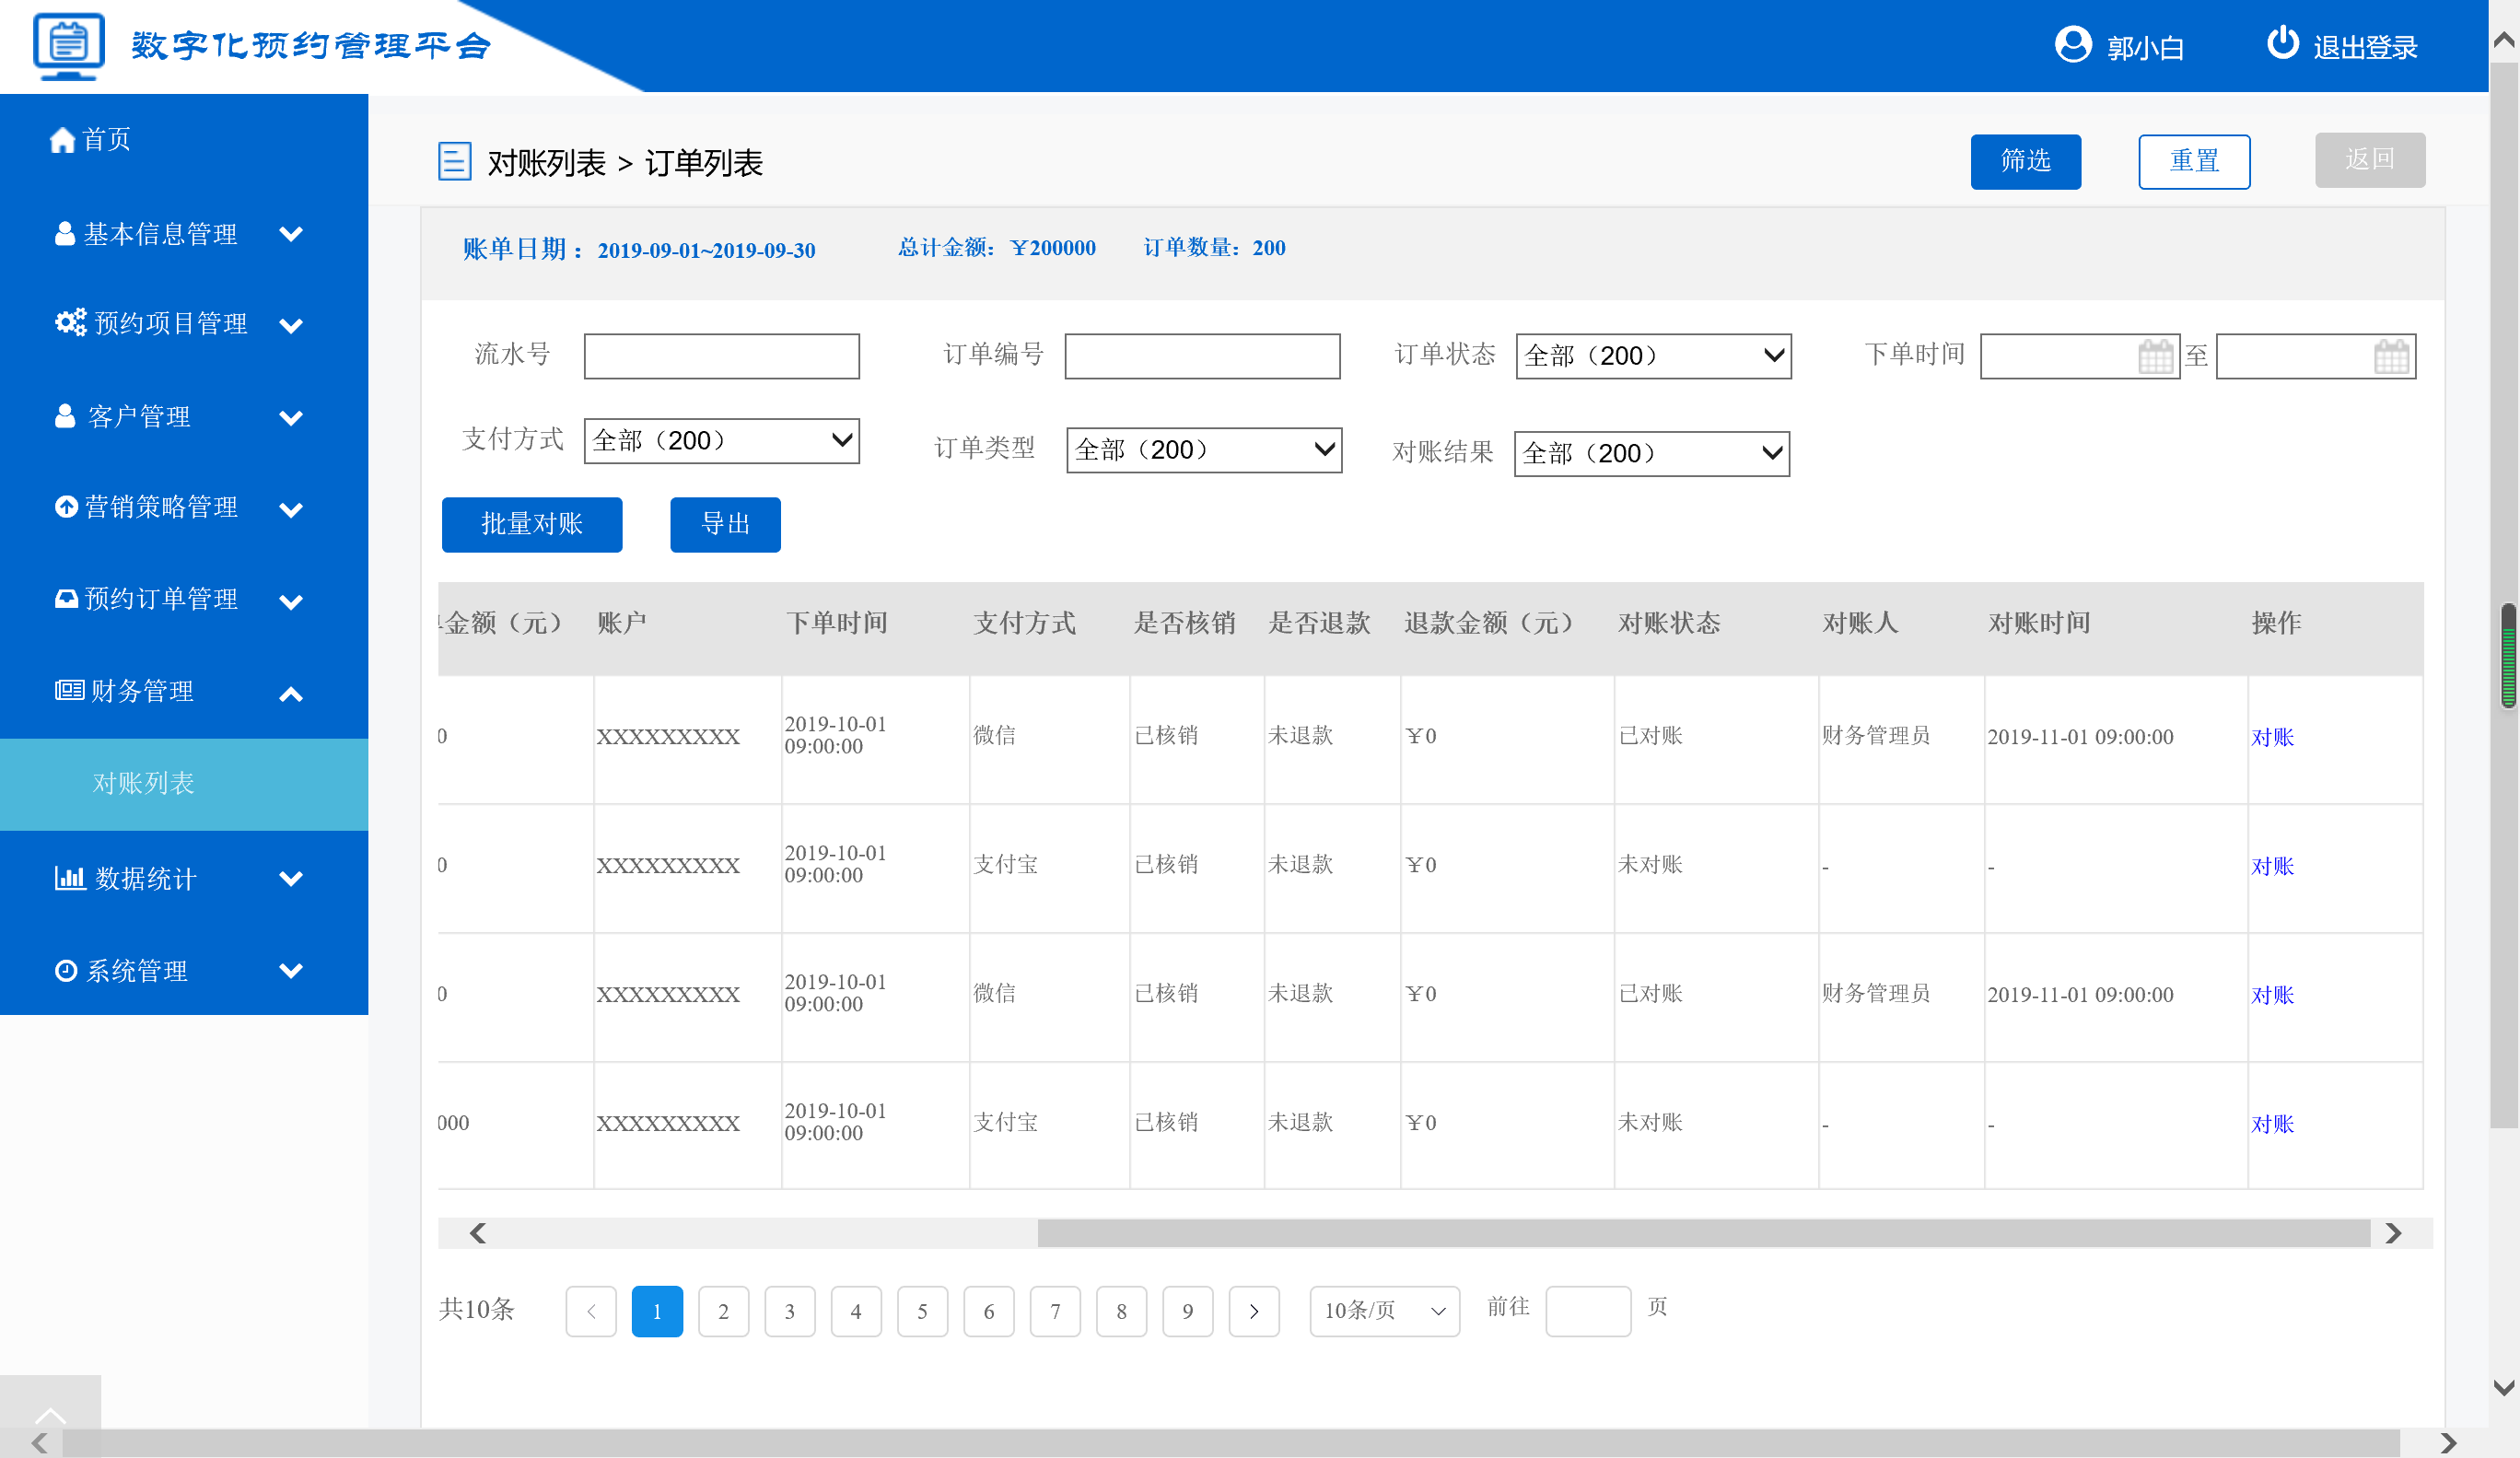Click 退出登录 to log out
2520x1458 pixels.
[2364, 47]
